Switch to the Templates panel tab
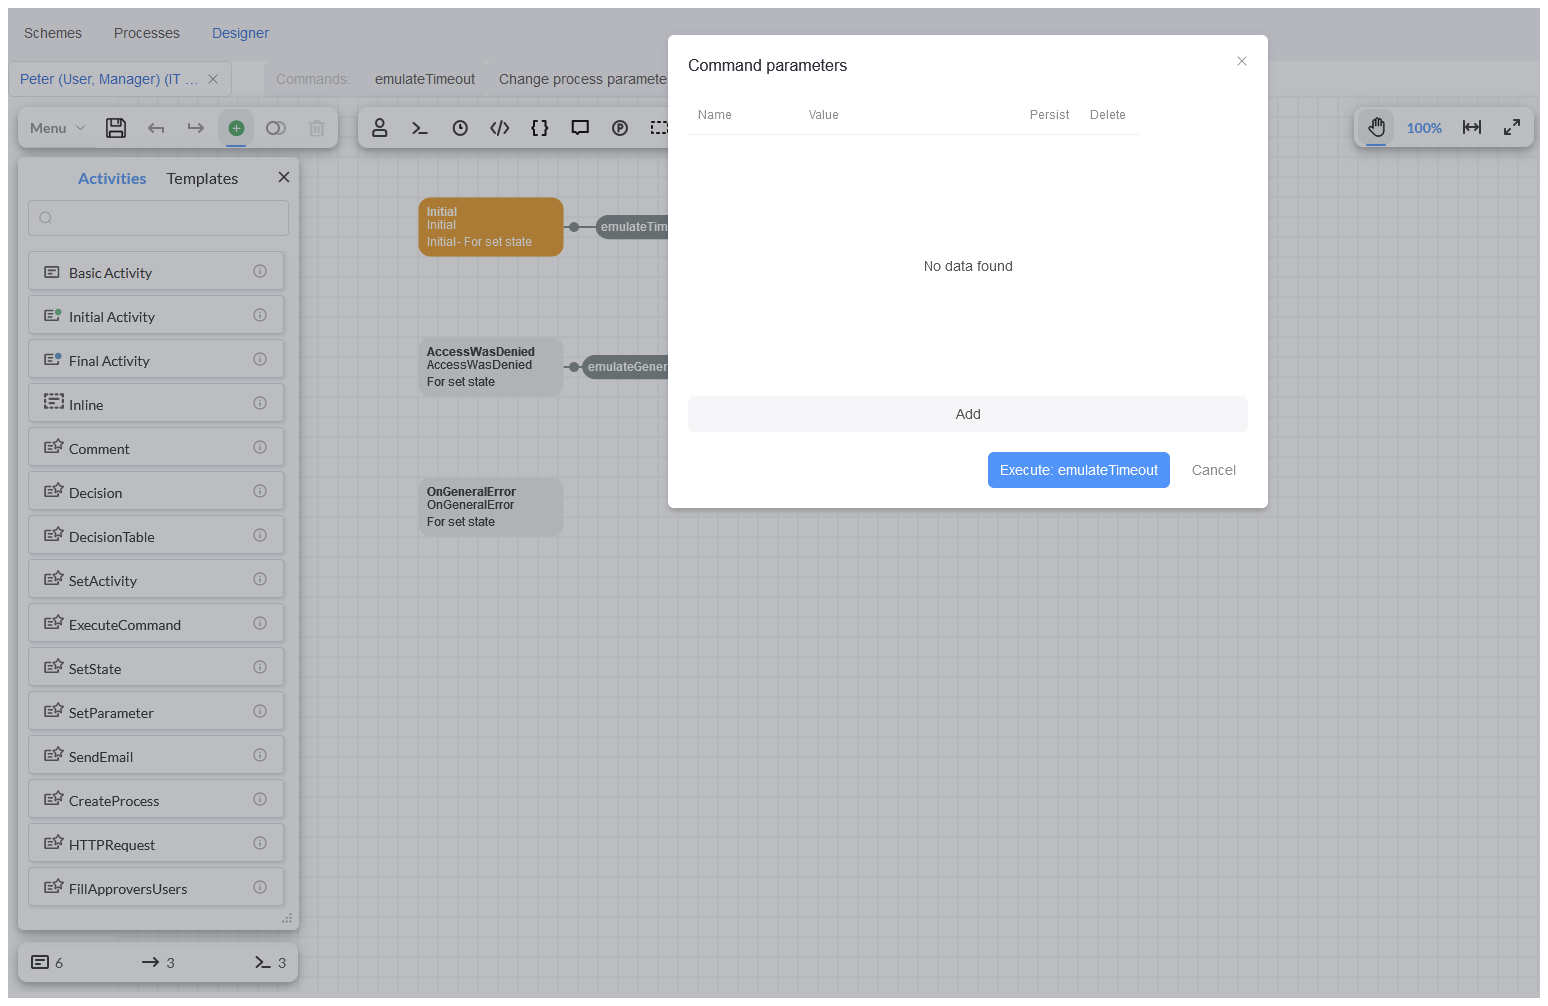The width and height of the screenshot is (1548, 1006). (202, 178)
